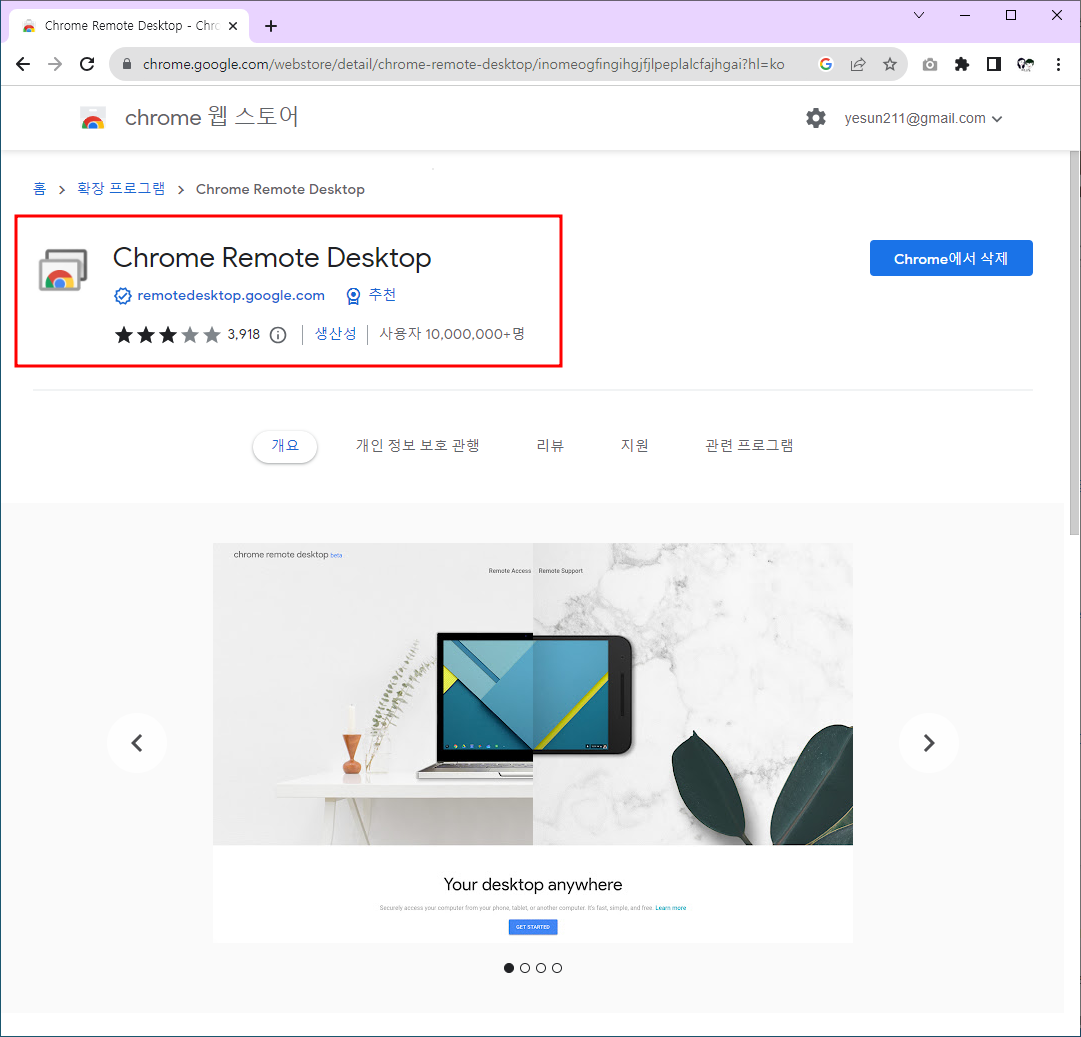1081x1037 pixels.
Task: Expand the yesun211@gmail.com account dropdown
Action: pyautogui.click(x=923, y=119)
